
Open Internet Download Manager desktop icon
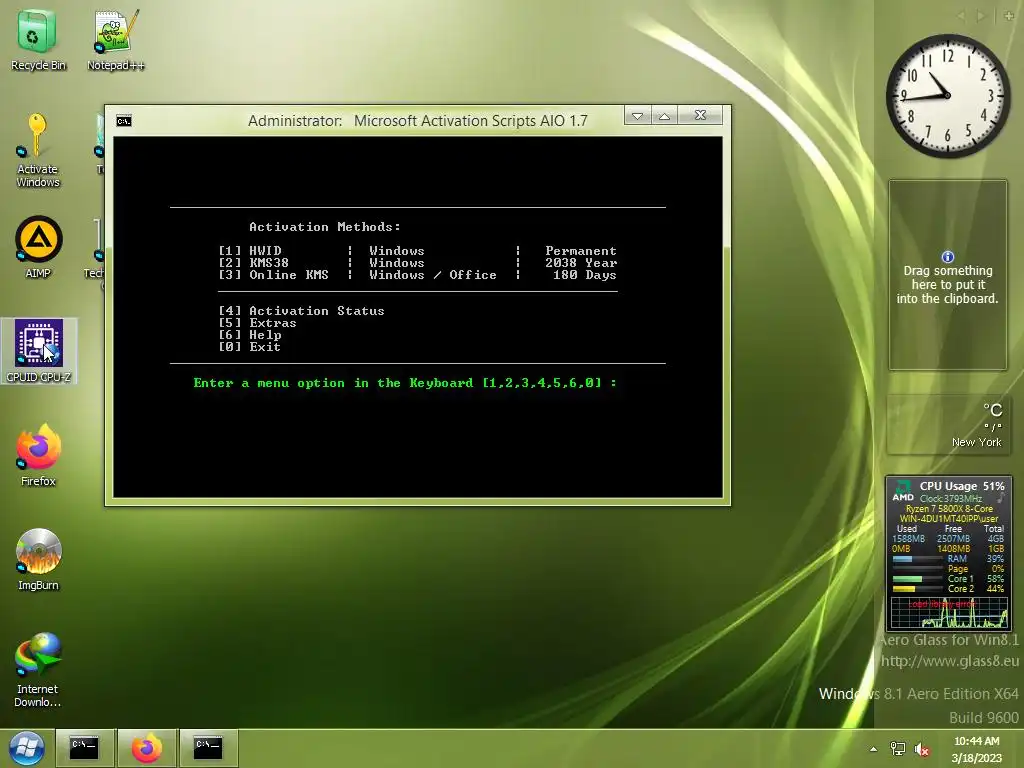pos(38,669)
